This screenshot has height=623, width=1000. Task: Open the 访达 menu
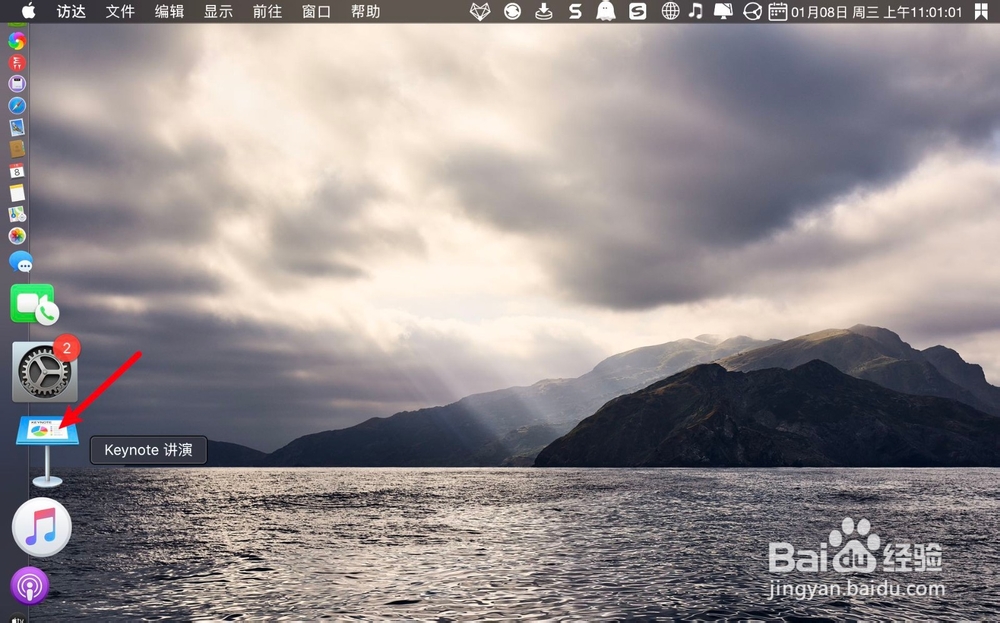[x=71, y=11]
